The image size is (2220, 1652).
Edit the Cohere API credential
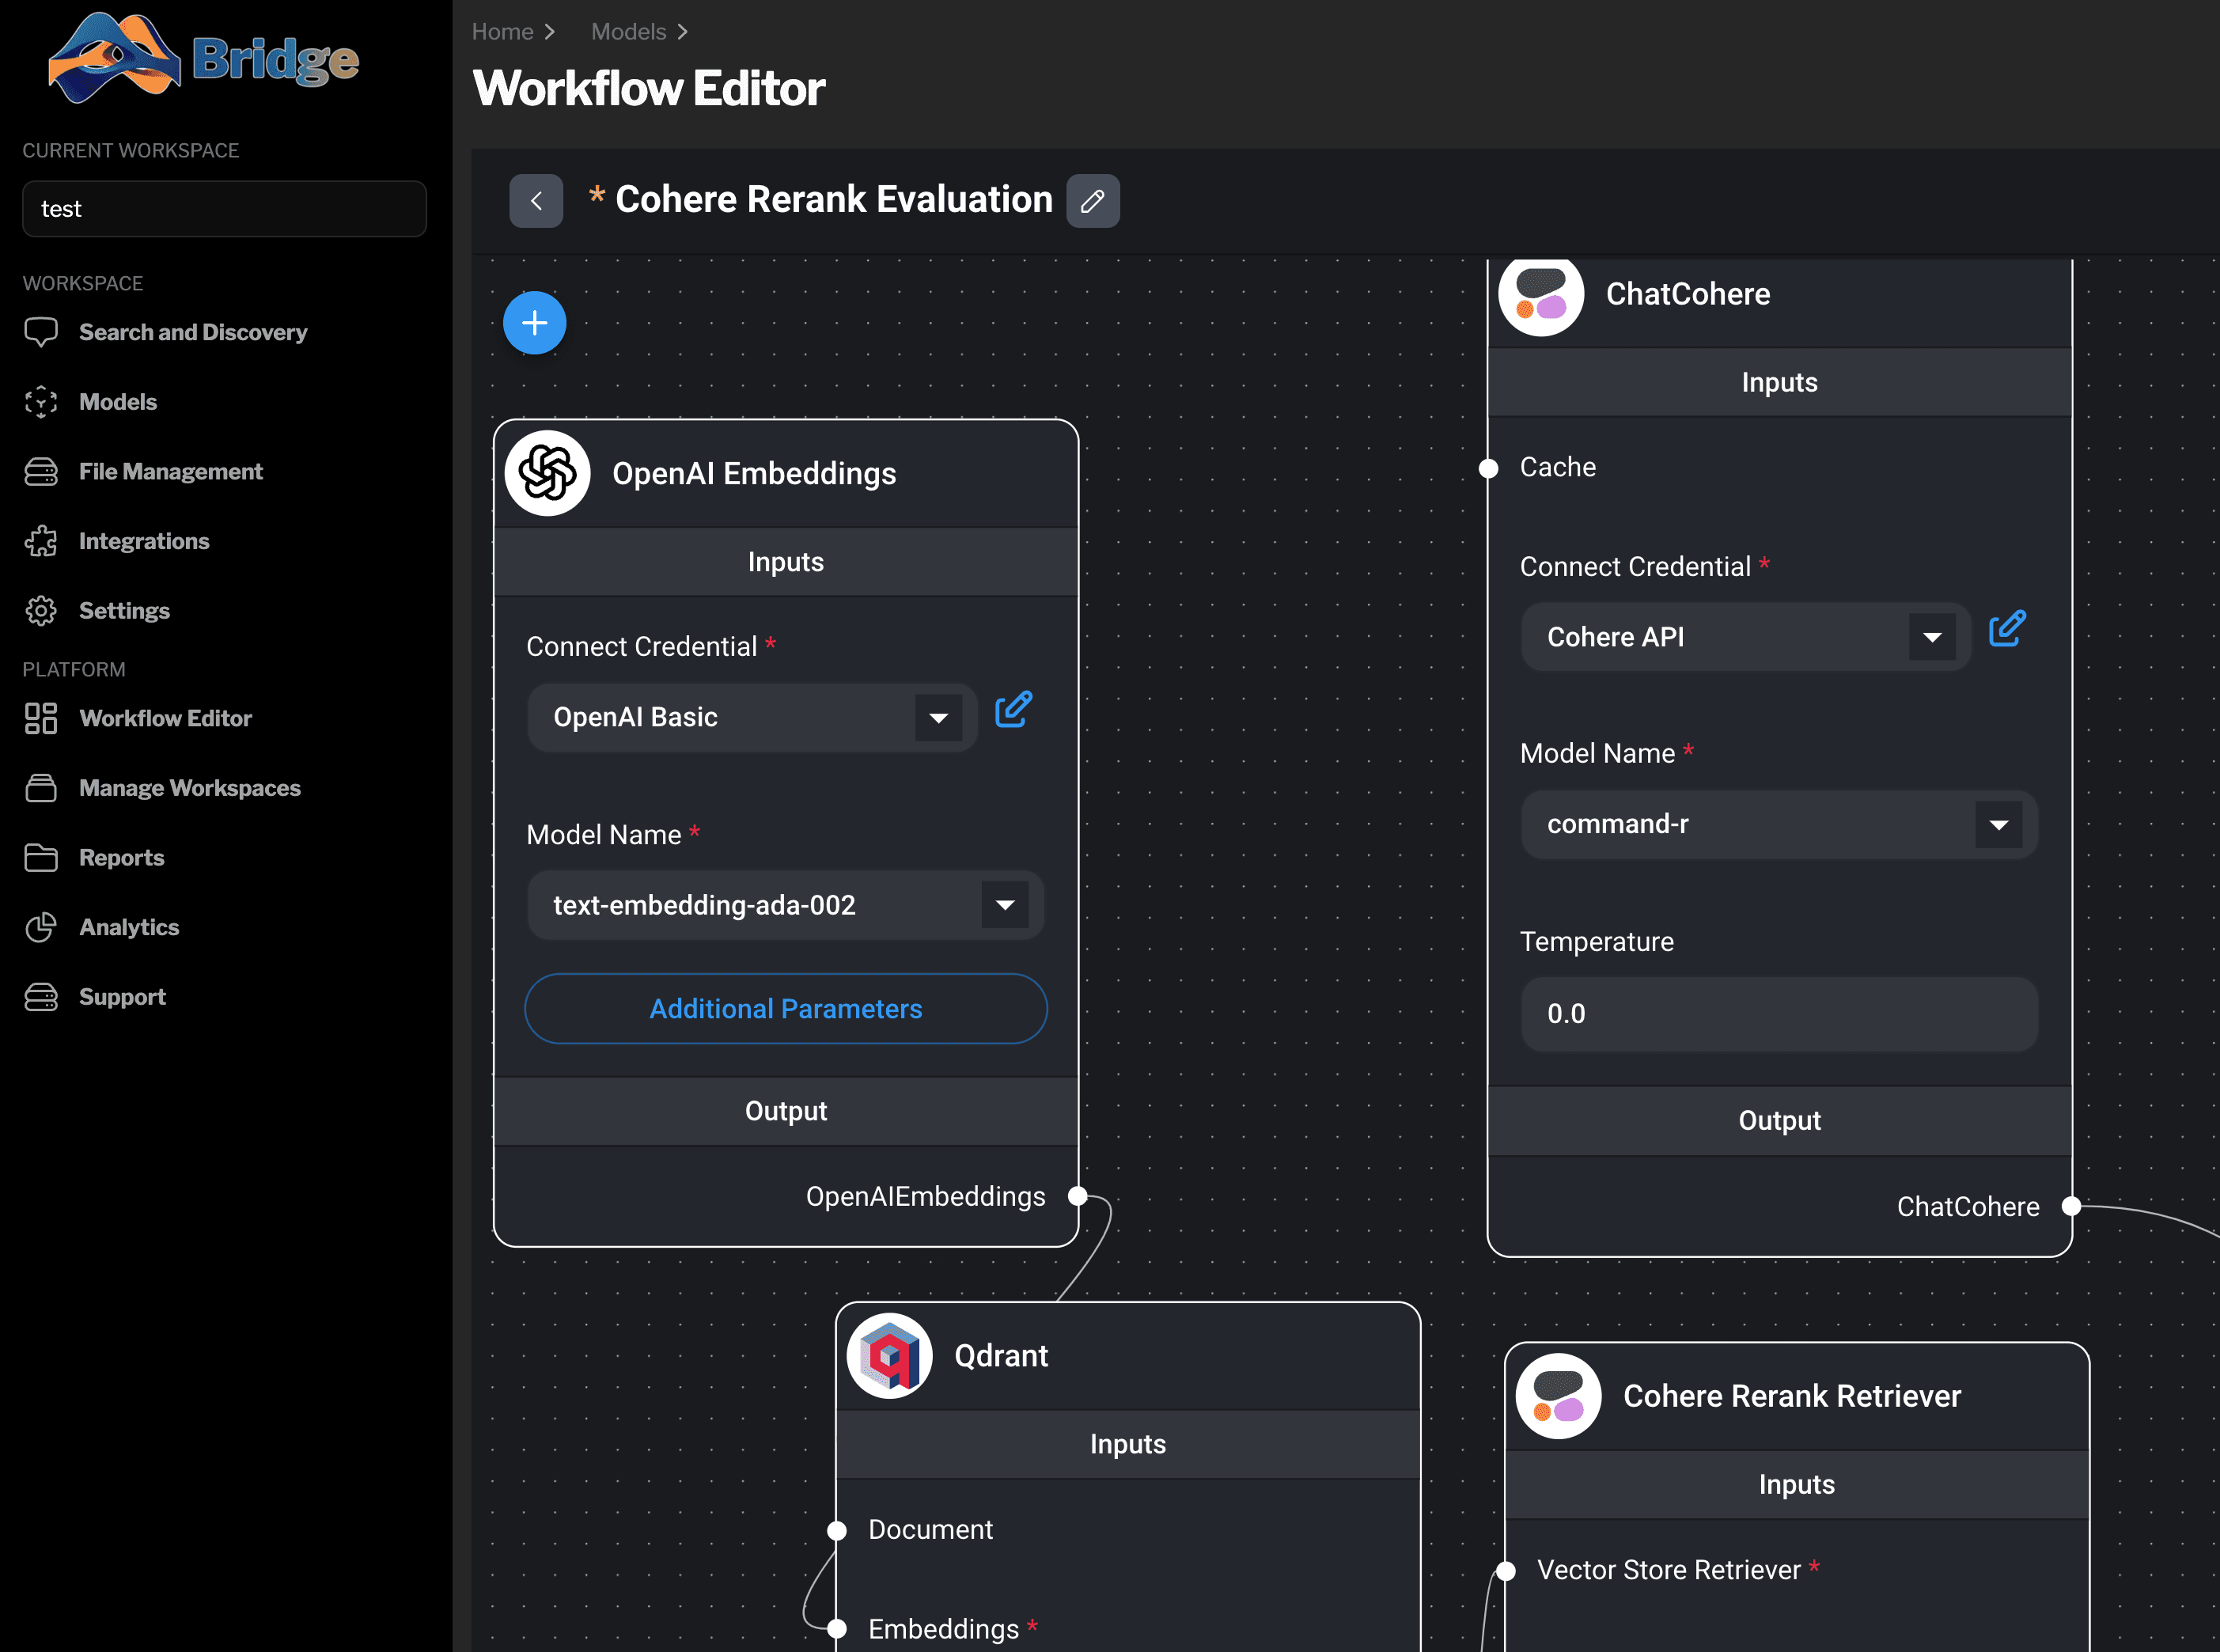(2007, 629)
